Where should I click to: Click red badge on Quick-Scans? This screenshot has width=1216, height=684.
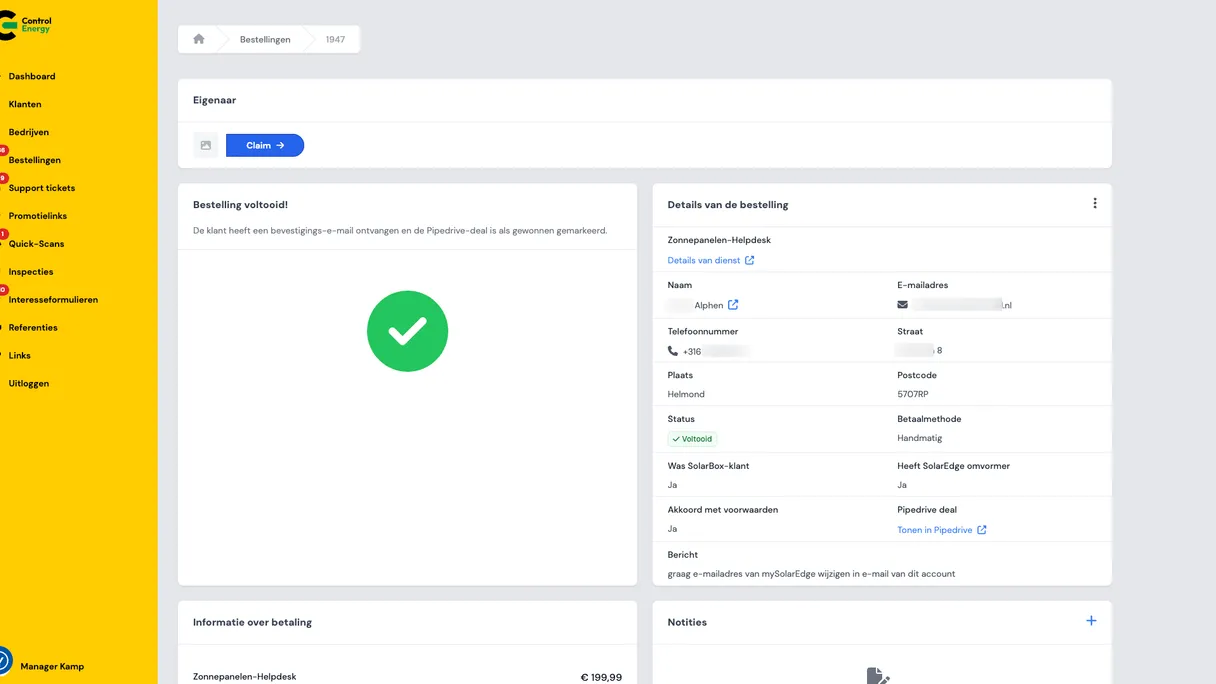click(3, 234)
